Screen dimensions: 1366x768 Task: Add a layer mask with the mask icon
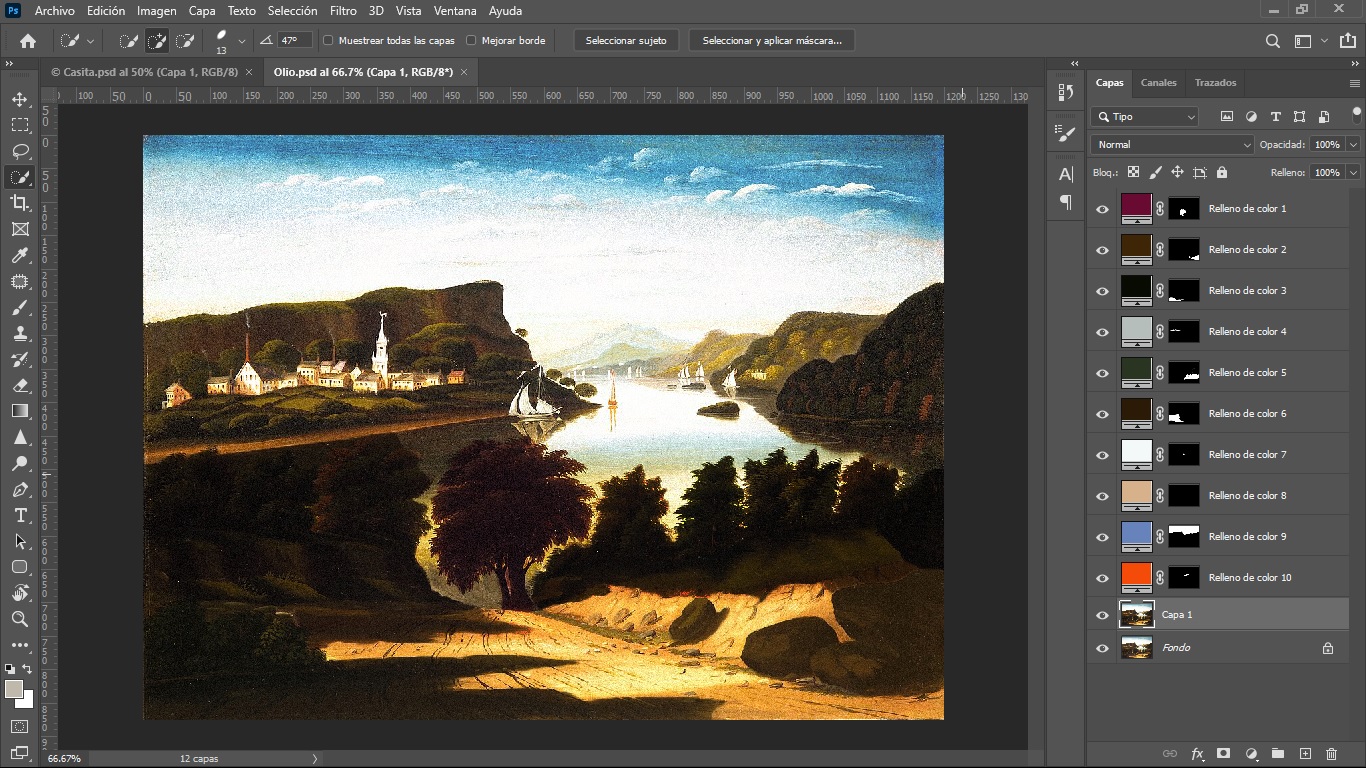[x=1223, y=754]
